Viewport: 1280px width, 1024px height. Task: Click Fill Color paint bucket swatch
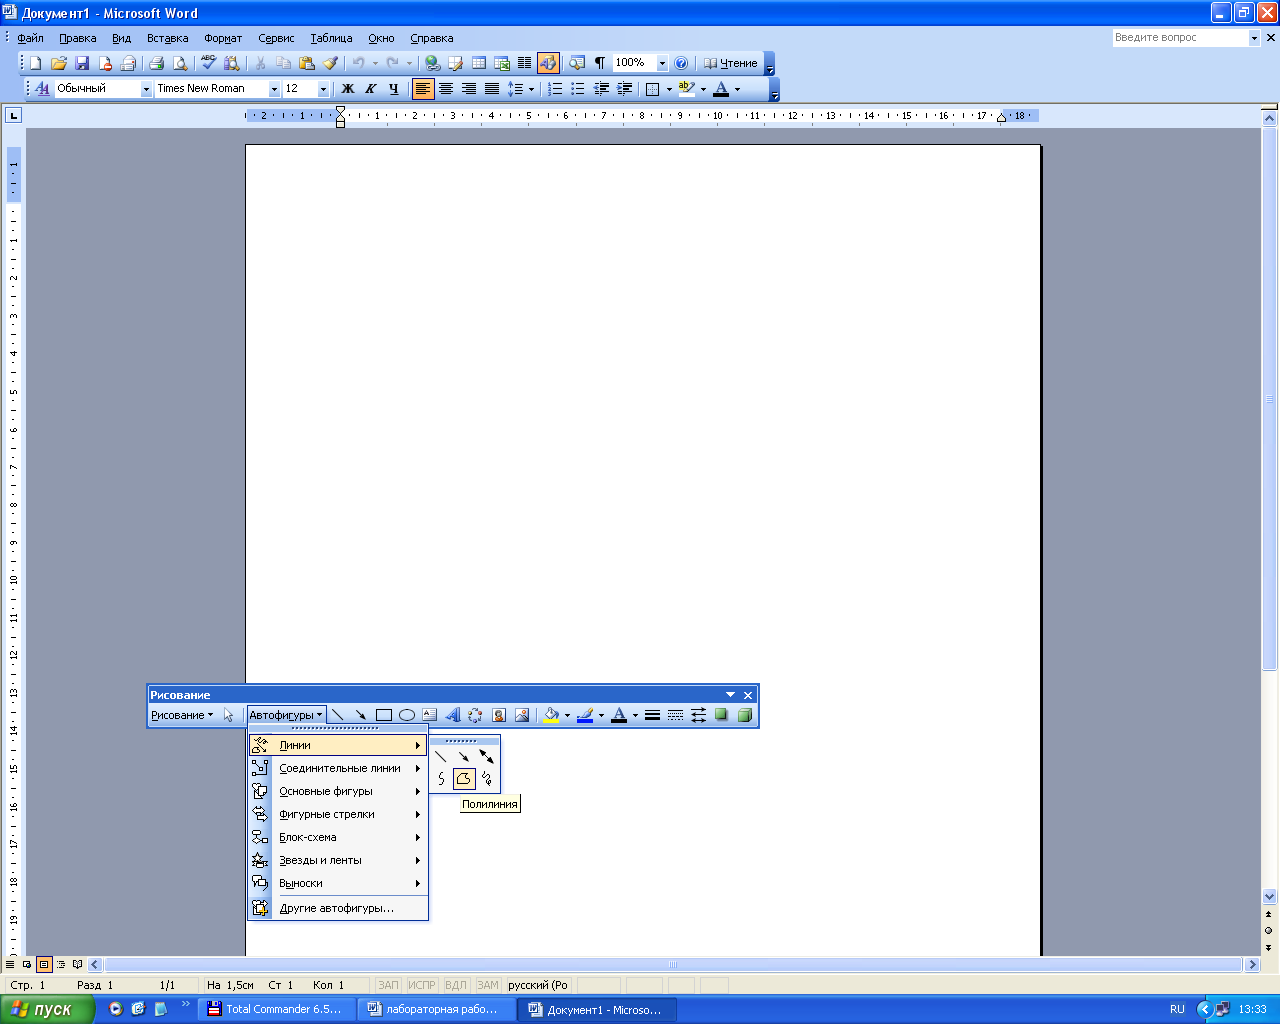pos(551,715)
